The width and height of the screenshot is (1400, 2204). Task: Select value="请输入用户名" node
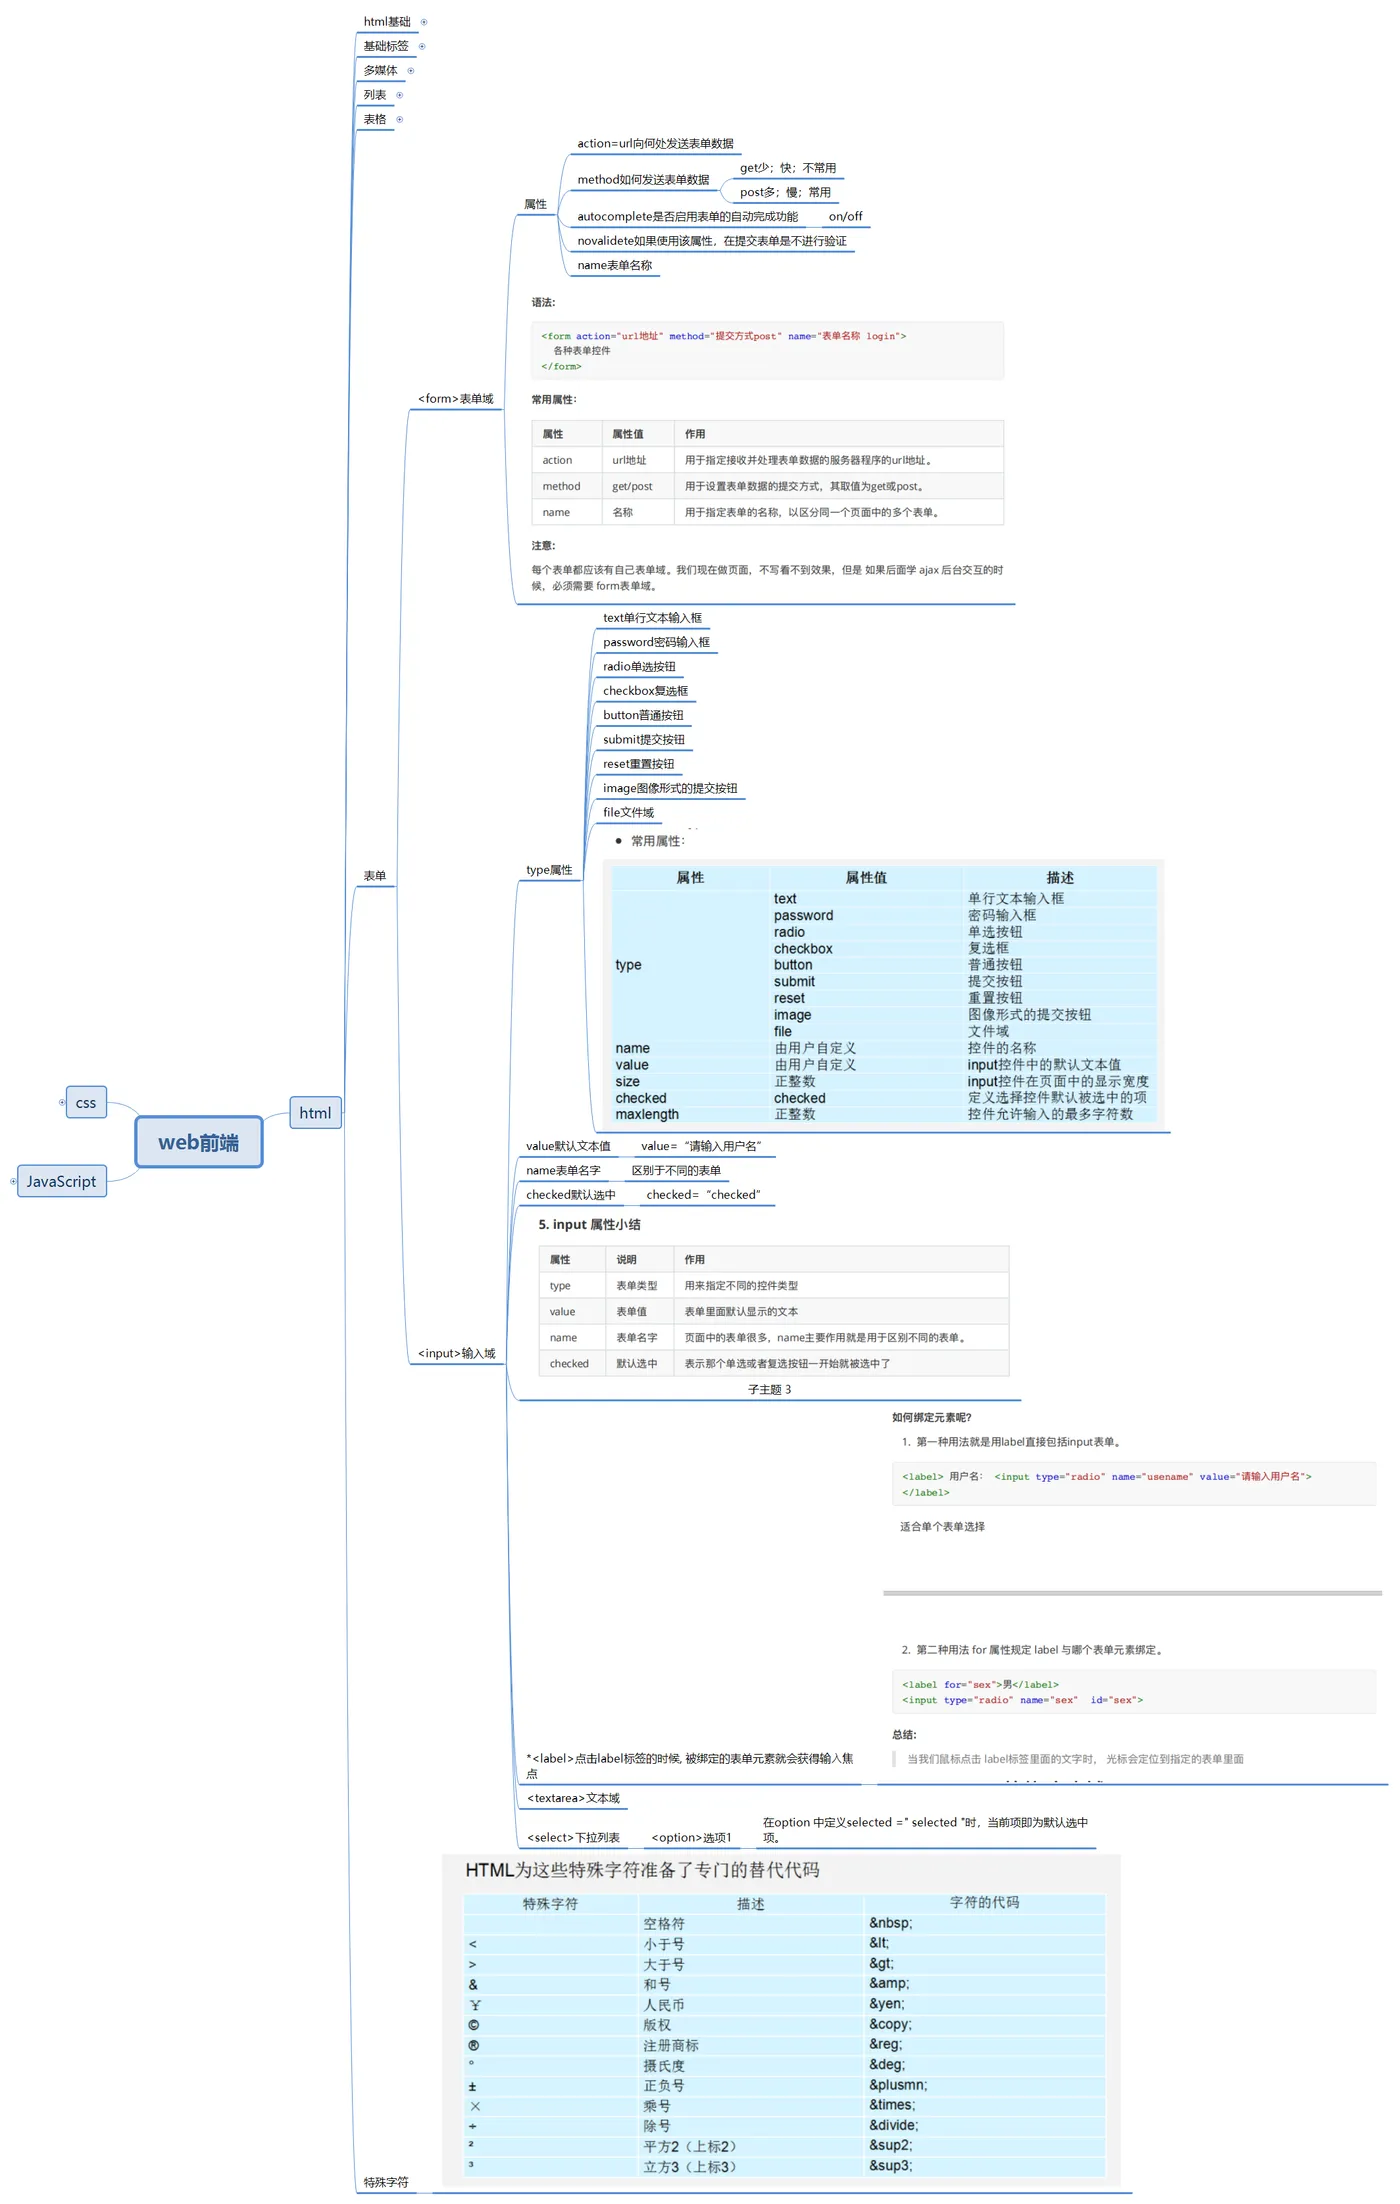coord(702,1147)
